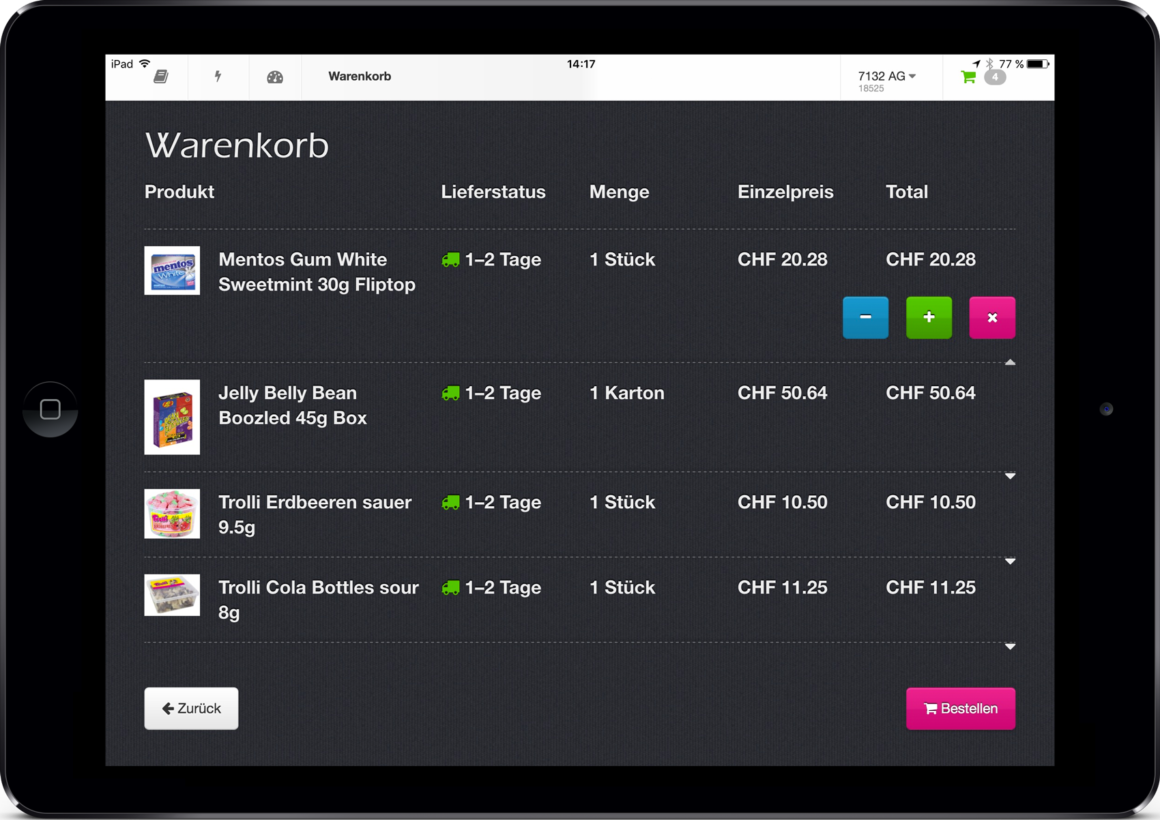The image size is (1160, 820).
Task: Click the 'Produkt' column header
Action: tap(179, 192)
